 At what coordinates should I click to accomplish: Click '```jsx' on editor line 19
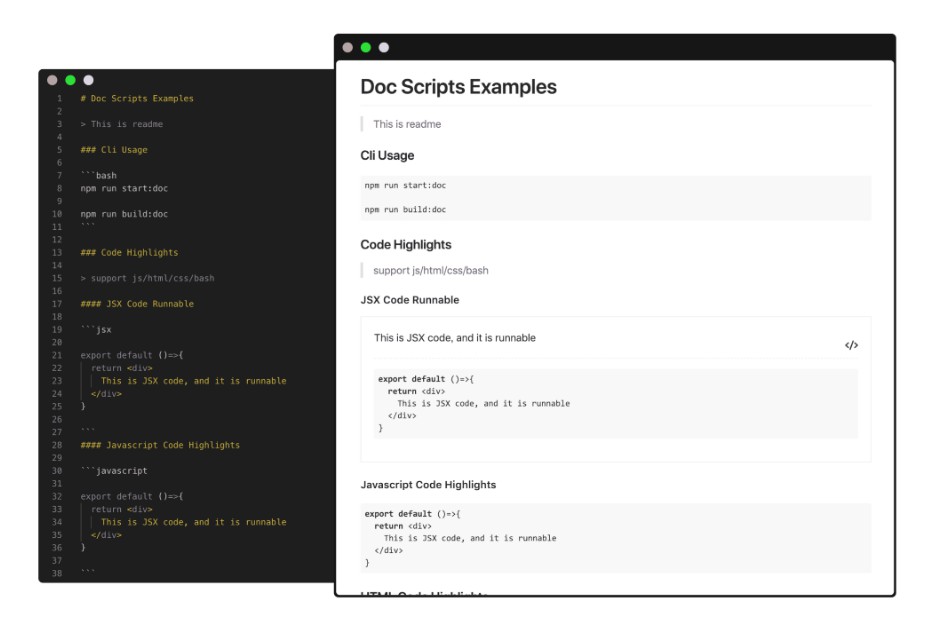(x=95, y=329)
